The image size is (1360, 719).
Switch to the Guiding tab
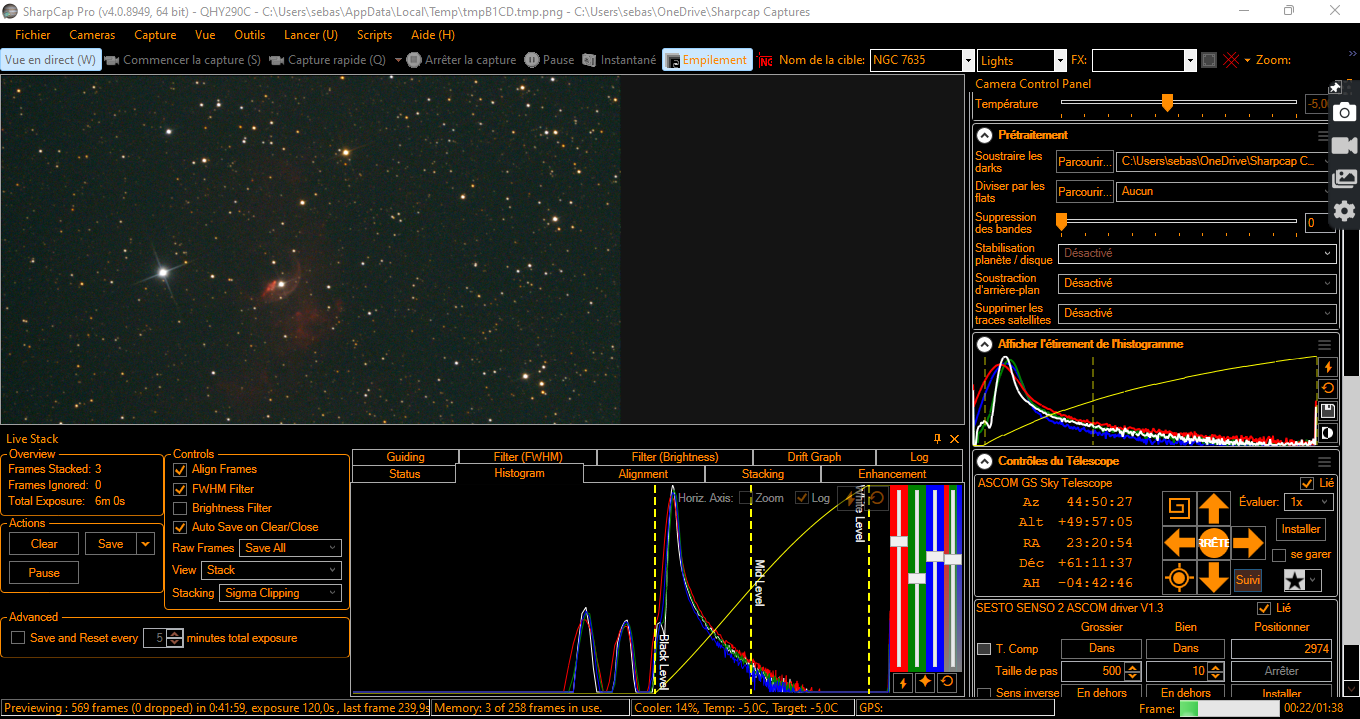click(405, 457)
